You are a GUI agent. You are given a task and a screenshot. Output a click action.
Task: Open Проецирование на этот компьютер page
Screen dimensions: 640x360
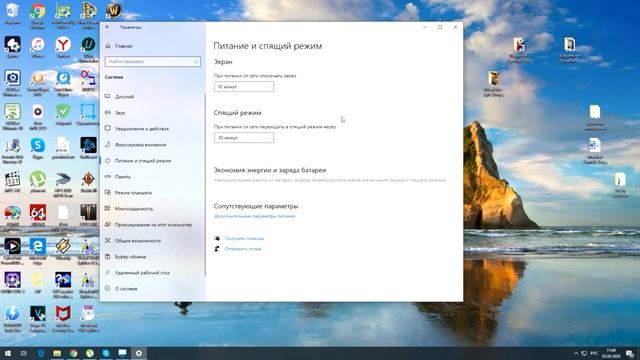point(152,225)
